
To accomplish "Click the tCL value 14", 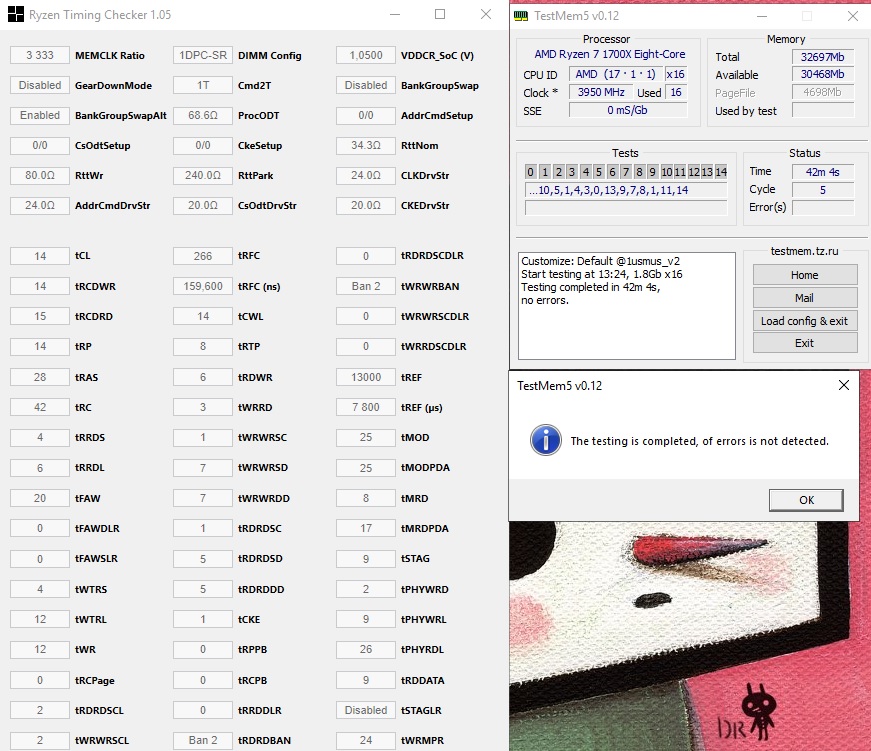I will (40, 256).
